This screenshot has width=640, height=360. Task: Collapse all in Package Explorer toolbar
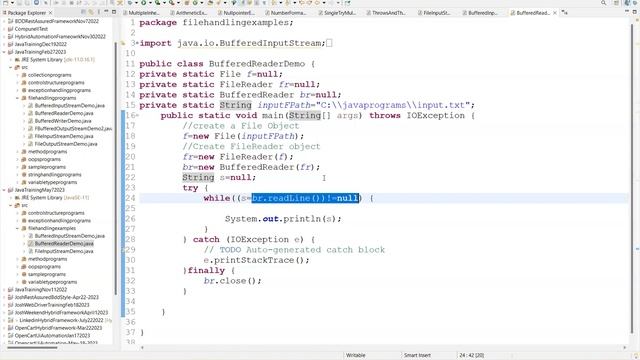click(x=83, y=13)
